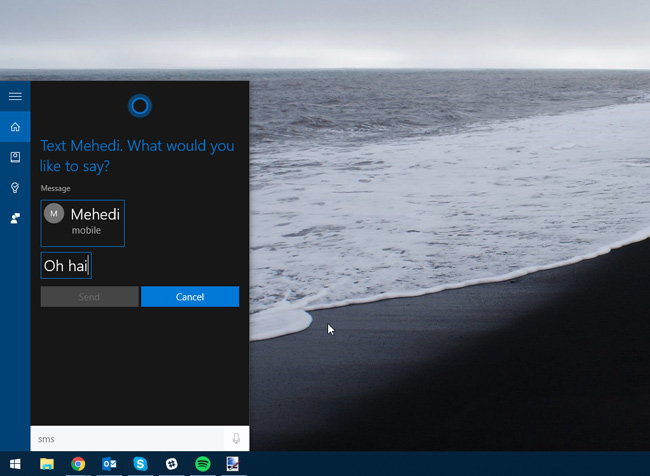Cancel the text message
The height and width of the screenshot is (476, 650).
pos(190,296)
